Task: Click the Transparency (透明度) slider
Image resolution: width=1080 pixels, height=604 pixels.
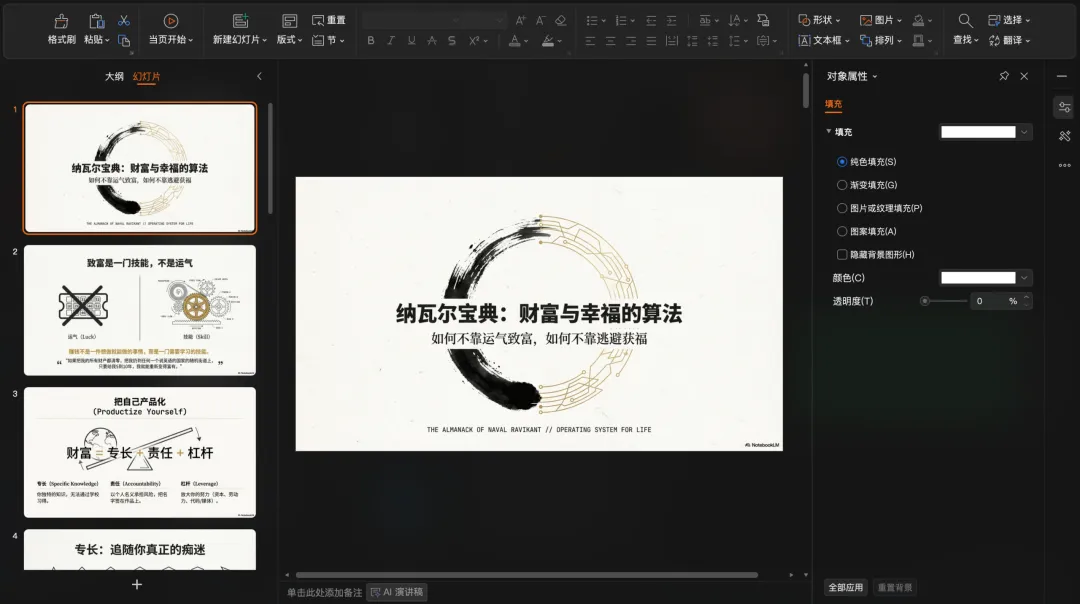Action: click(944, 301)
